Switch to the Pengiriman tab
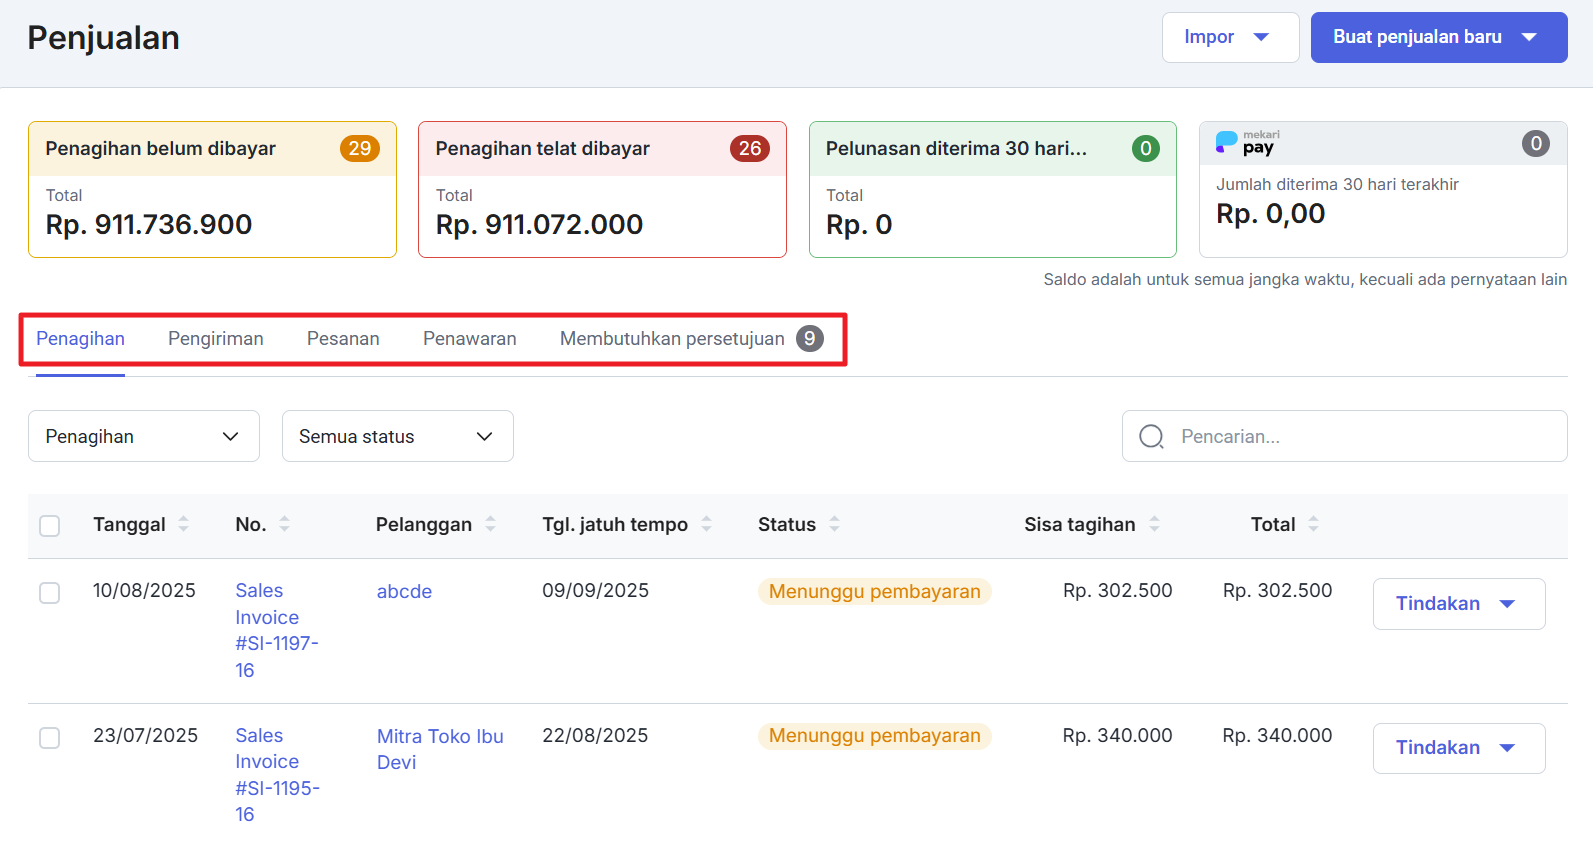This screenshot has width=1593, height=841. (215, 339)
